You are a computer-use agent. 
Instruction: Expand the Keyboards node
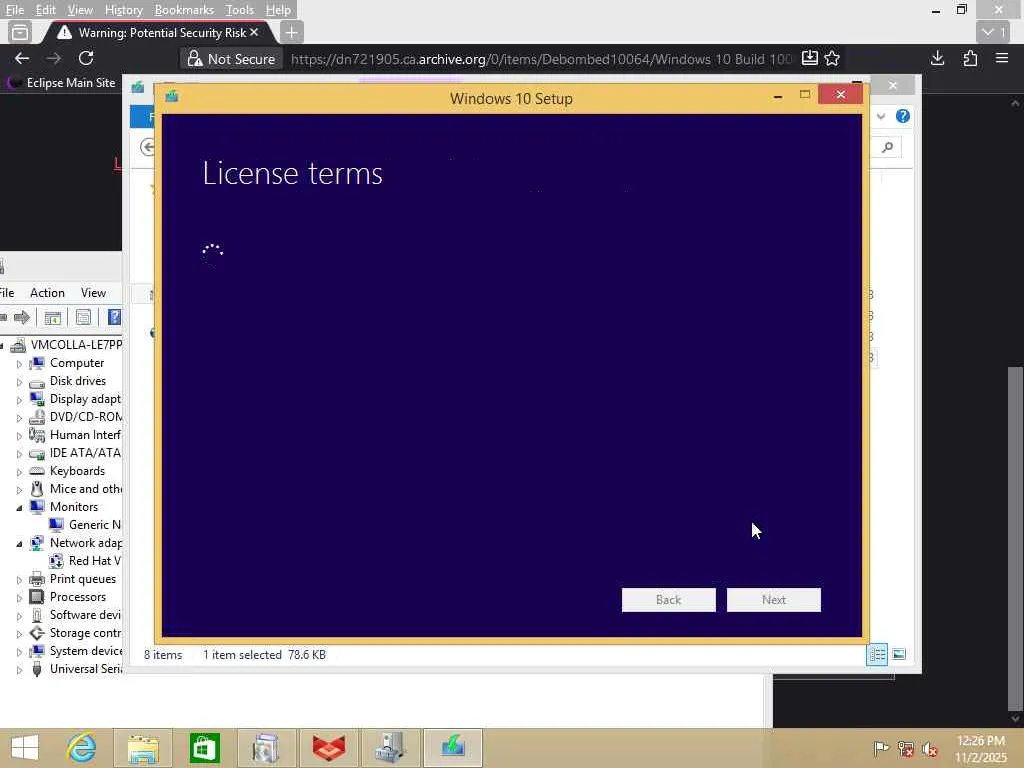(x=19, y=472)
